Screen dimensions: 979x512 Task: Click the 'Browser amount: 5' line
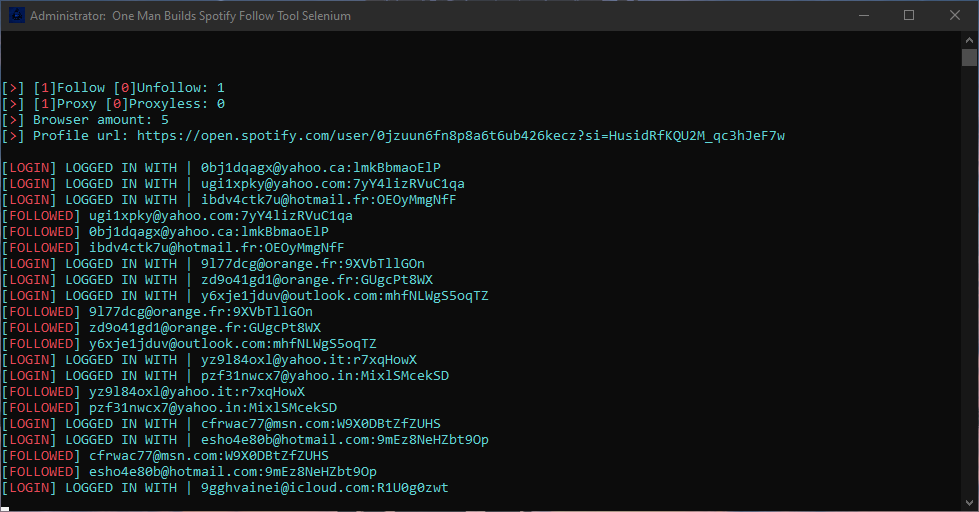86,120
